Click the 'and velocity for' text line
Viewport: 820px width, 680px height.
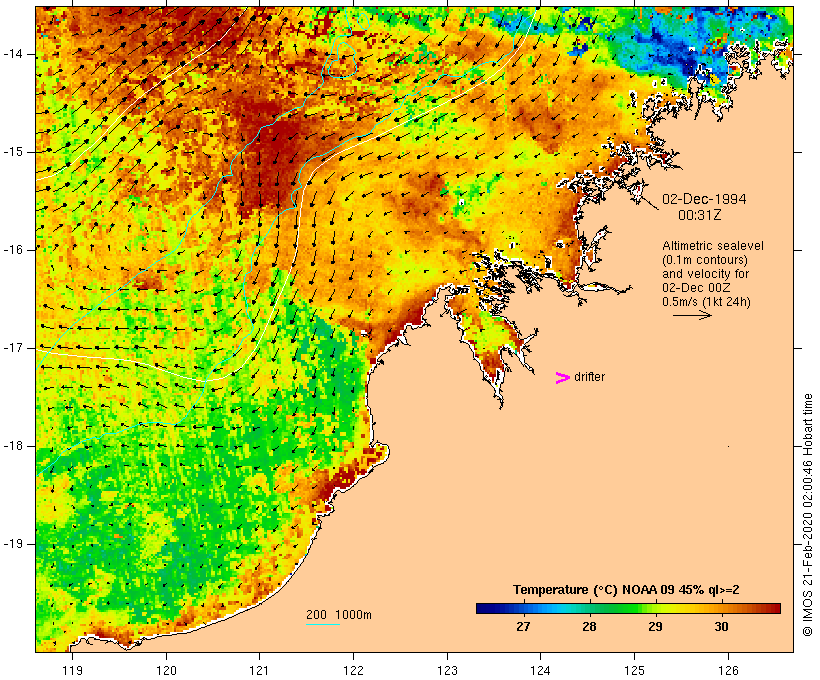pyautogui.click(x=705, y=274)
